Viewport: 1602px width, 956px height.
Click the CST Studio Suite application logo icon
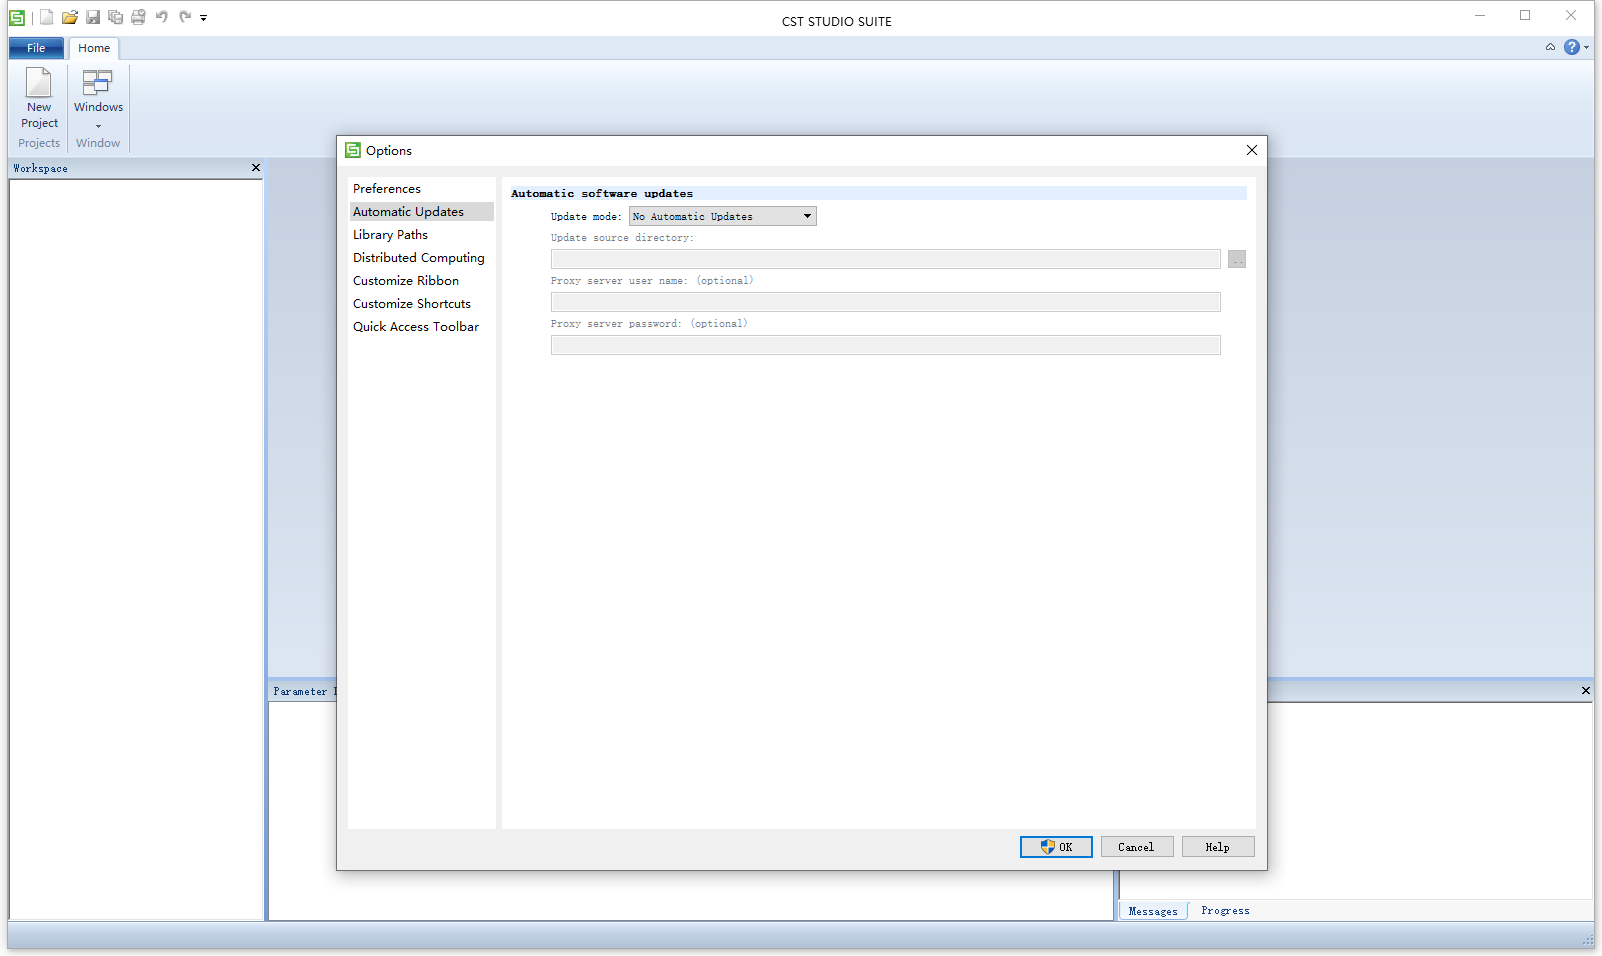point(17,17)
